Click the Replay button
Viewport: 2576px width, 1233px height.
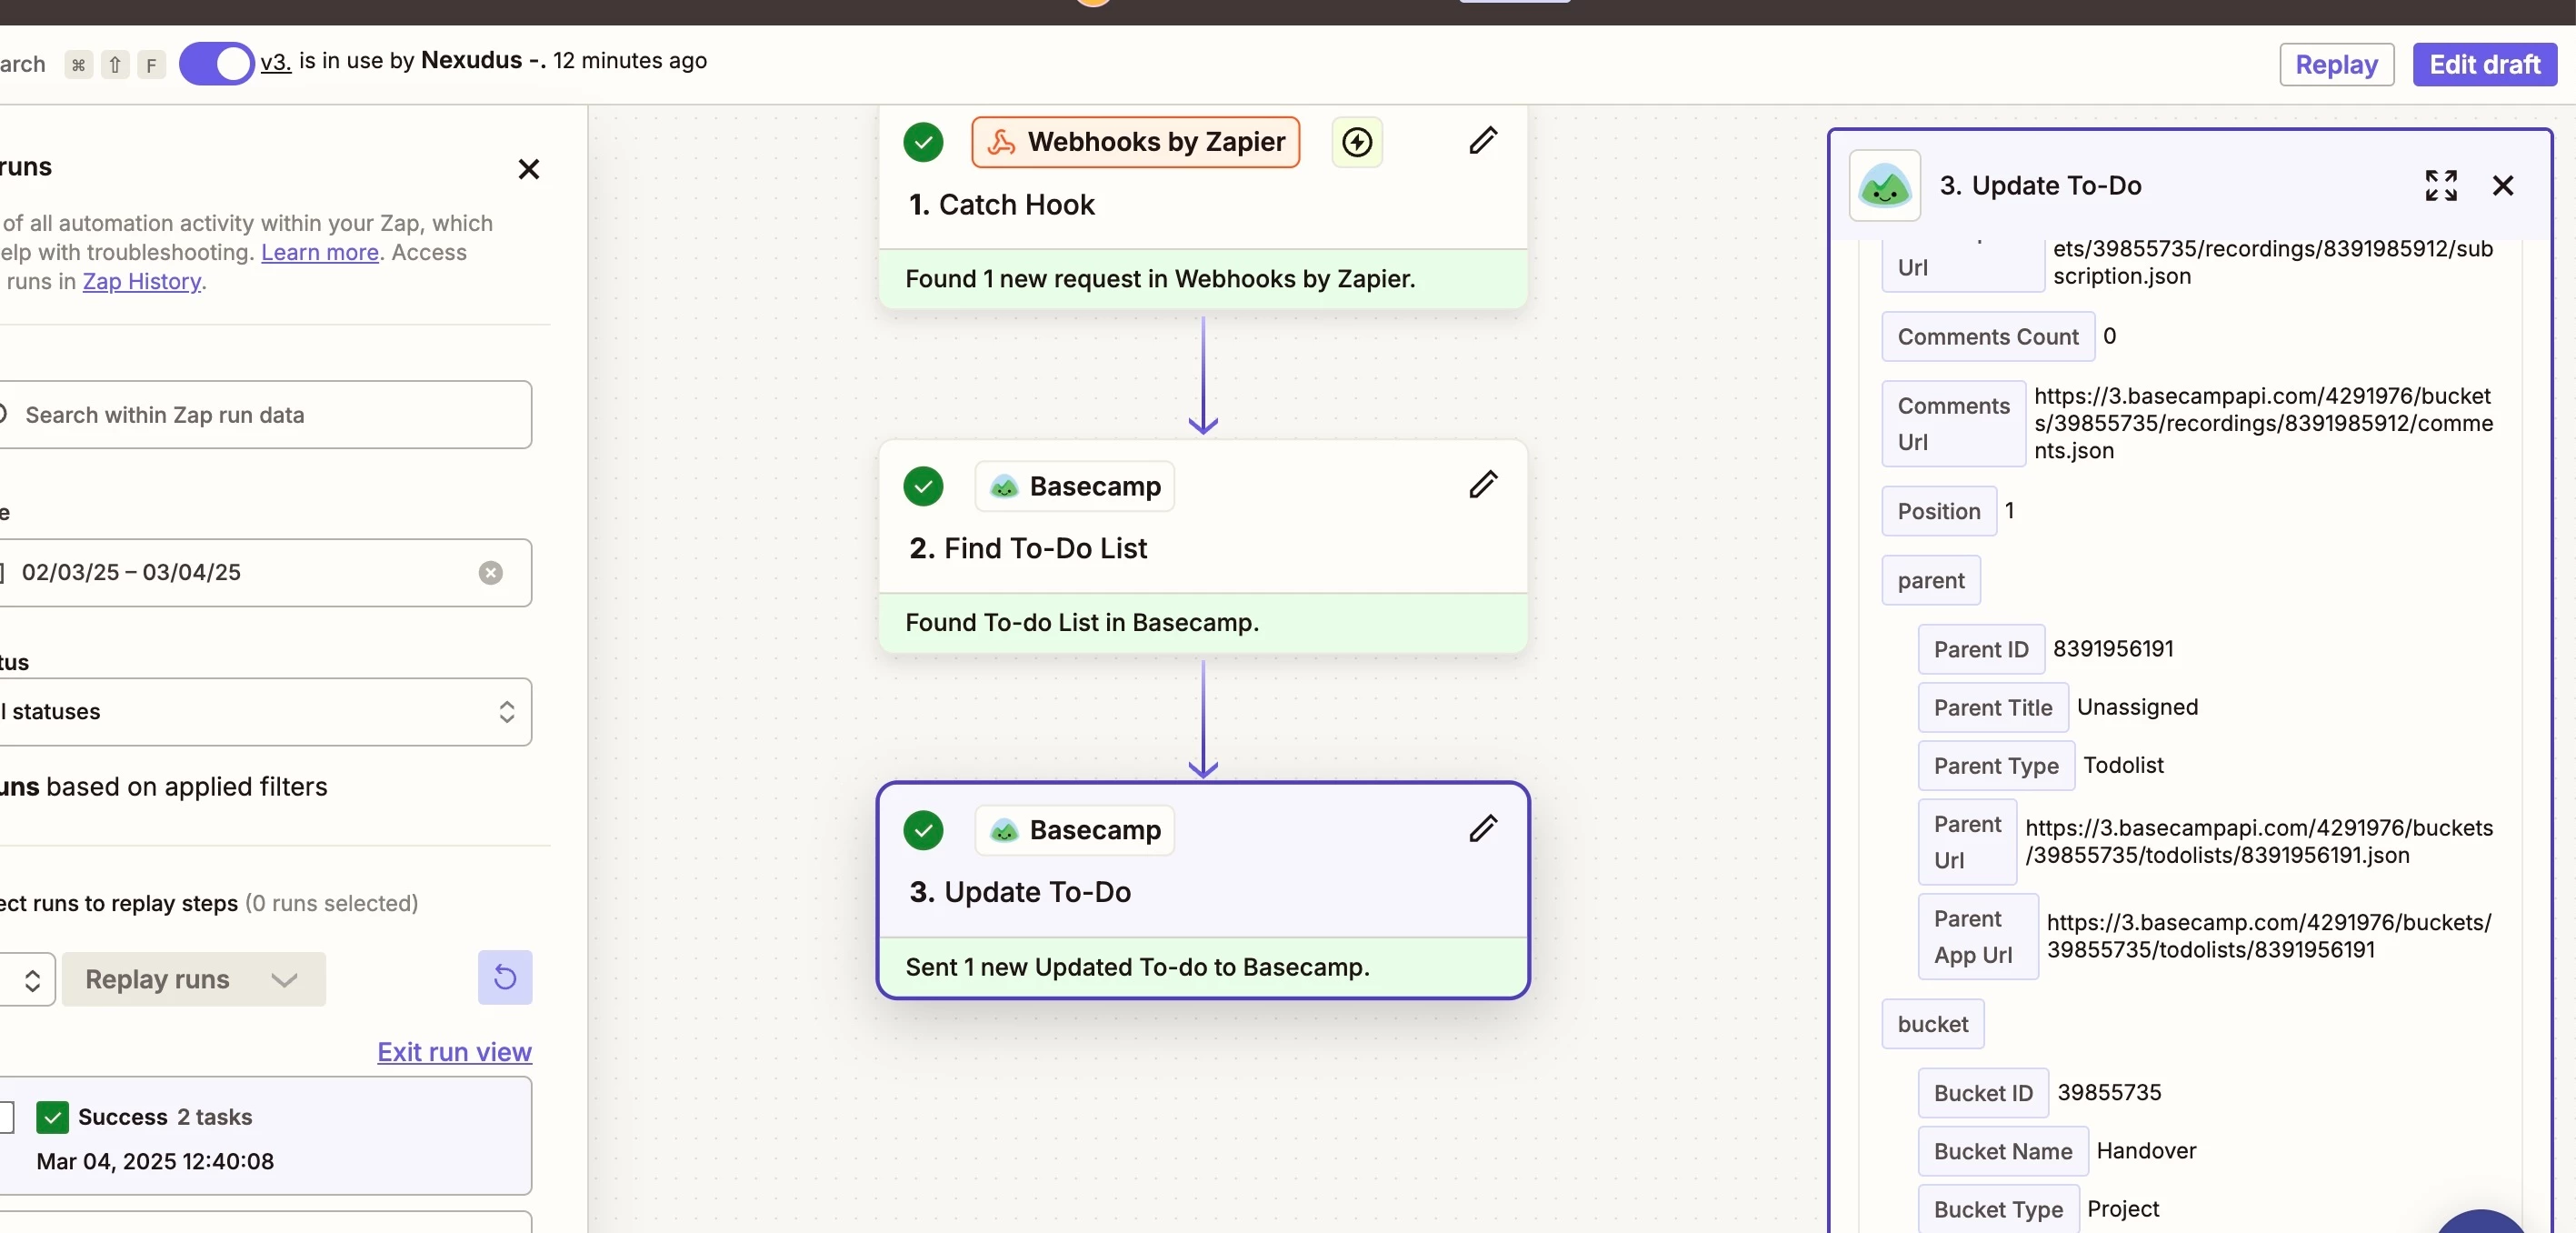[x=2335, y=64]
